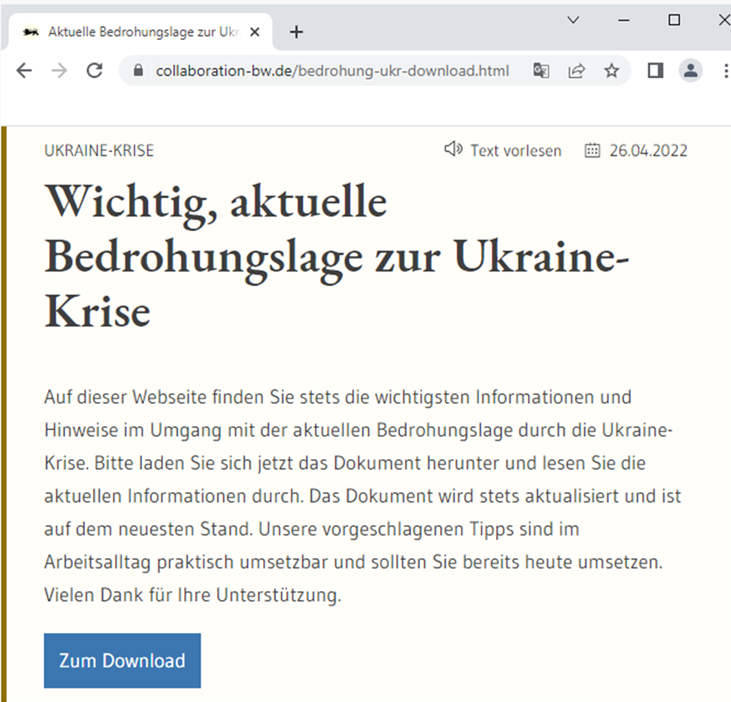Click the headline Wichtig, aktuelle Bedrohungslage
This screenshot has height=702, width=731.
point(337,256)
